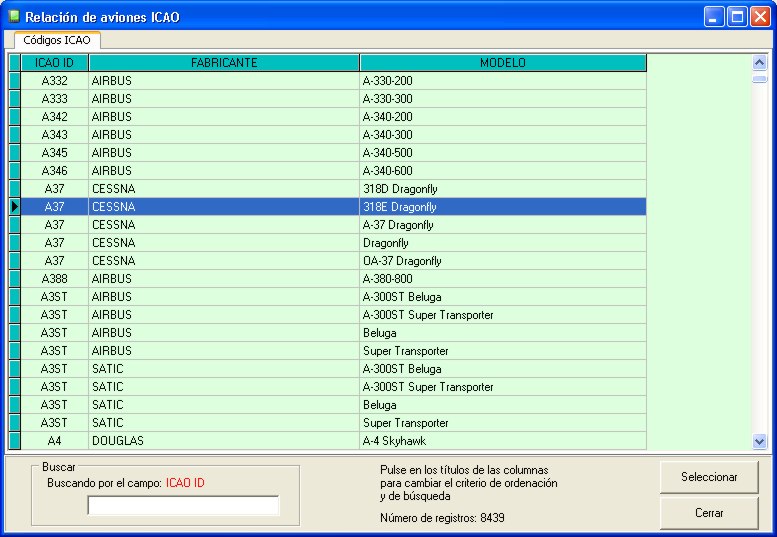Click the scrollbar up arrow
Screen dimensions: 777x537
(x=759, y=63)
